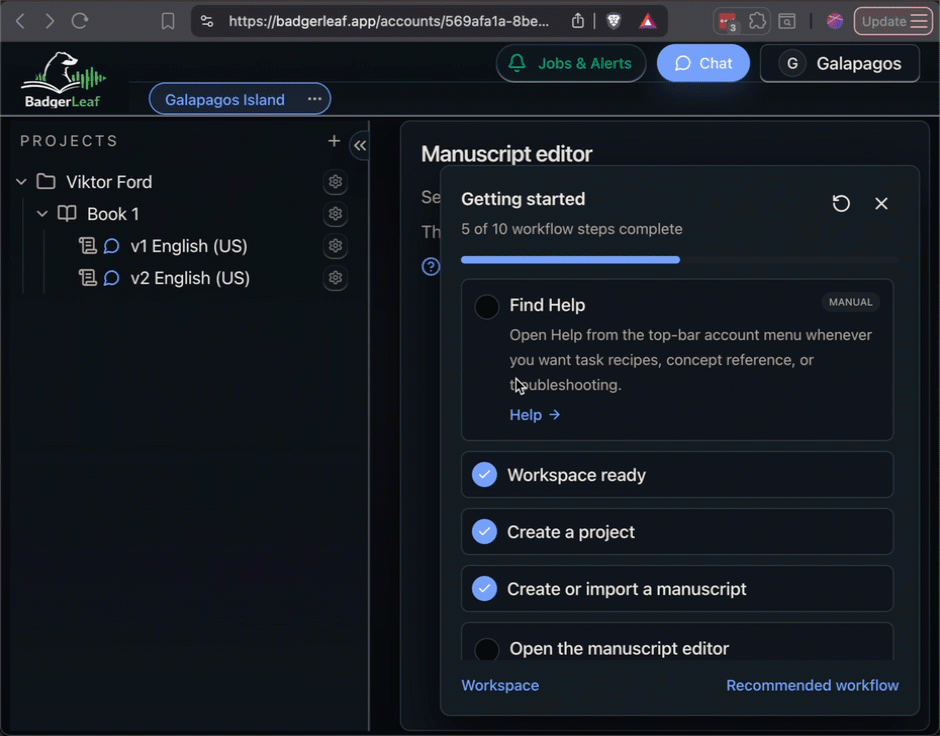Click the Brave Rewards triangle icon
The image size is (940, 736).
click(647, 22)
